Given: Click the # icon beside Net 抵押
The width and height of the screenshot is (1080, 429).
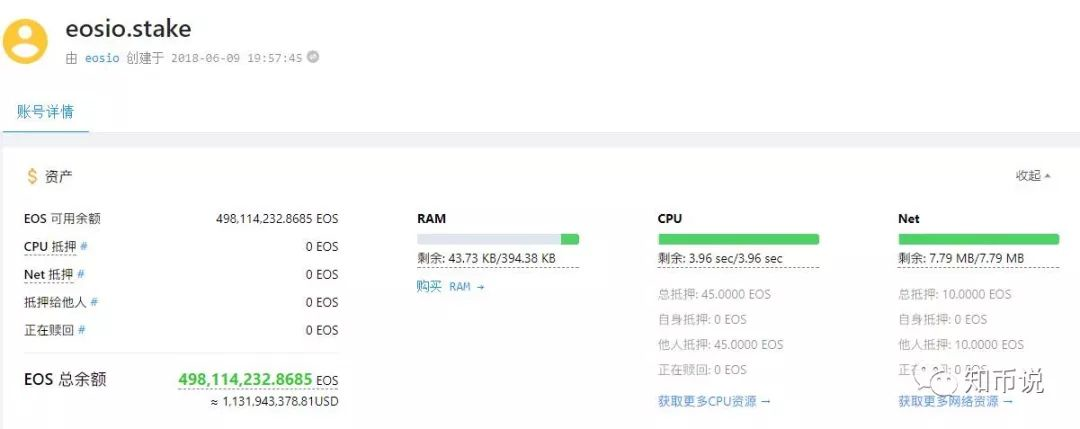Looking at the screenshot, I should (x=81, y=274).
